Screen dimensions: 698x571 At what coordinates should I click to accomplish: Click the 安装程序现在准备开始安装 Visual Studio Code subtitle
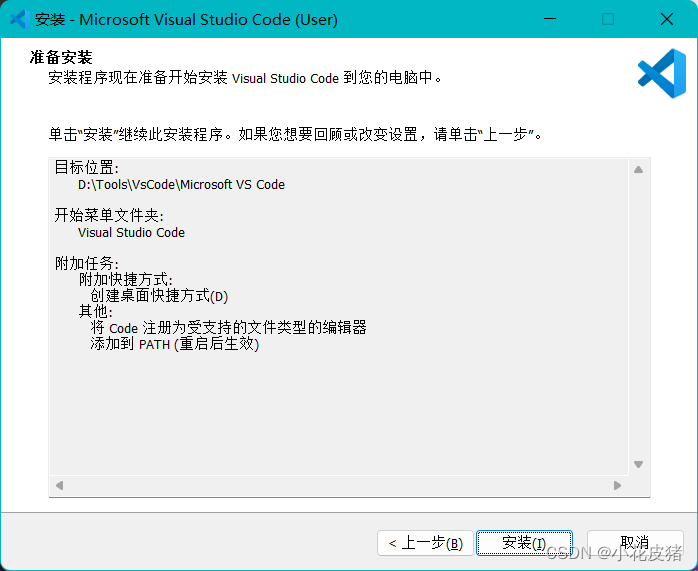pos(245,77)
